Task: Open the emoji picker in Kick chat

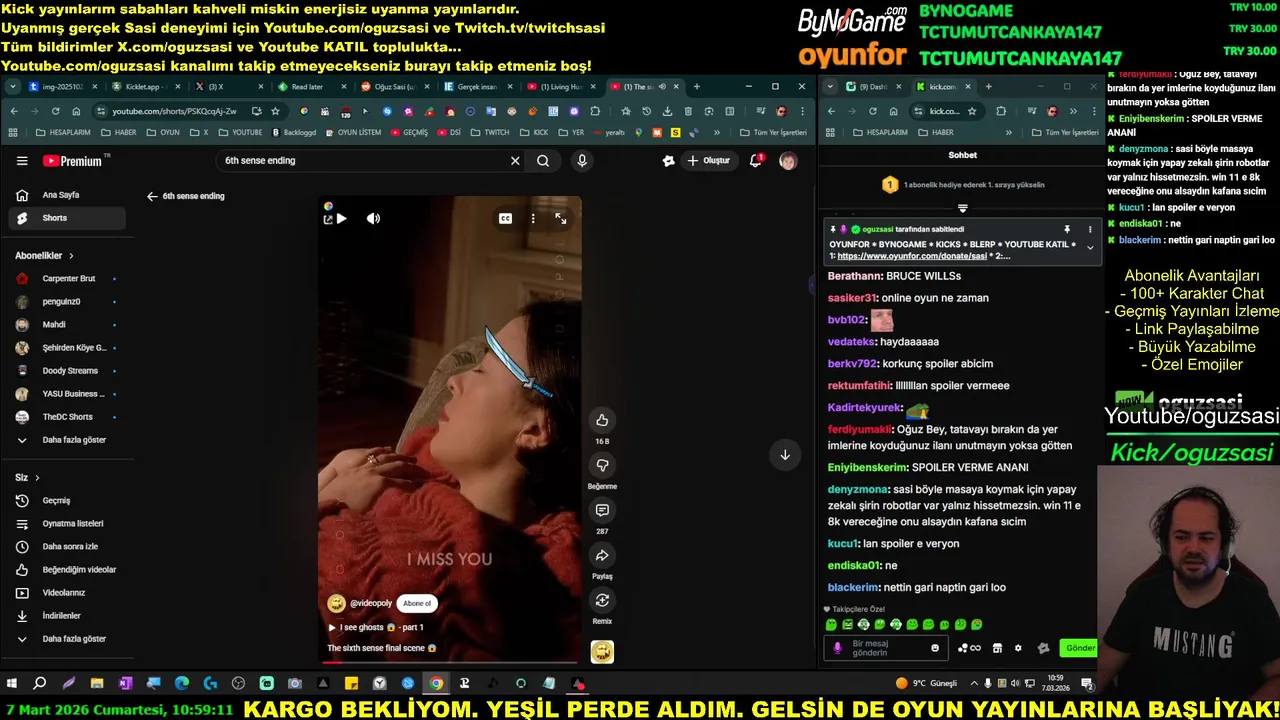Action: click(935, 648)
